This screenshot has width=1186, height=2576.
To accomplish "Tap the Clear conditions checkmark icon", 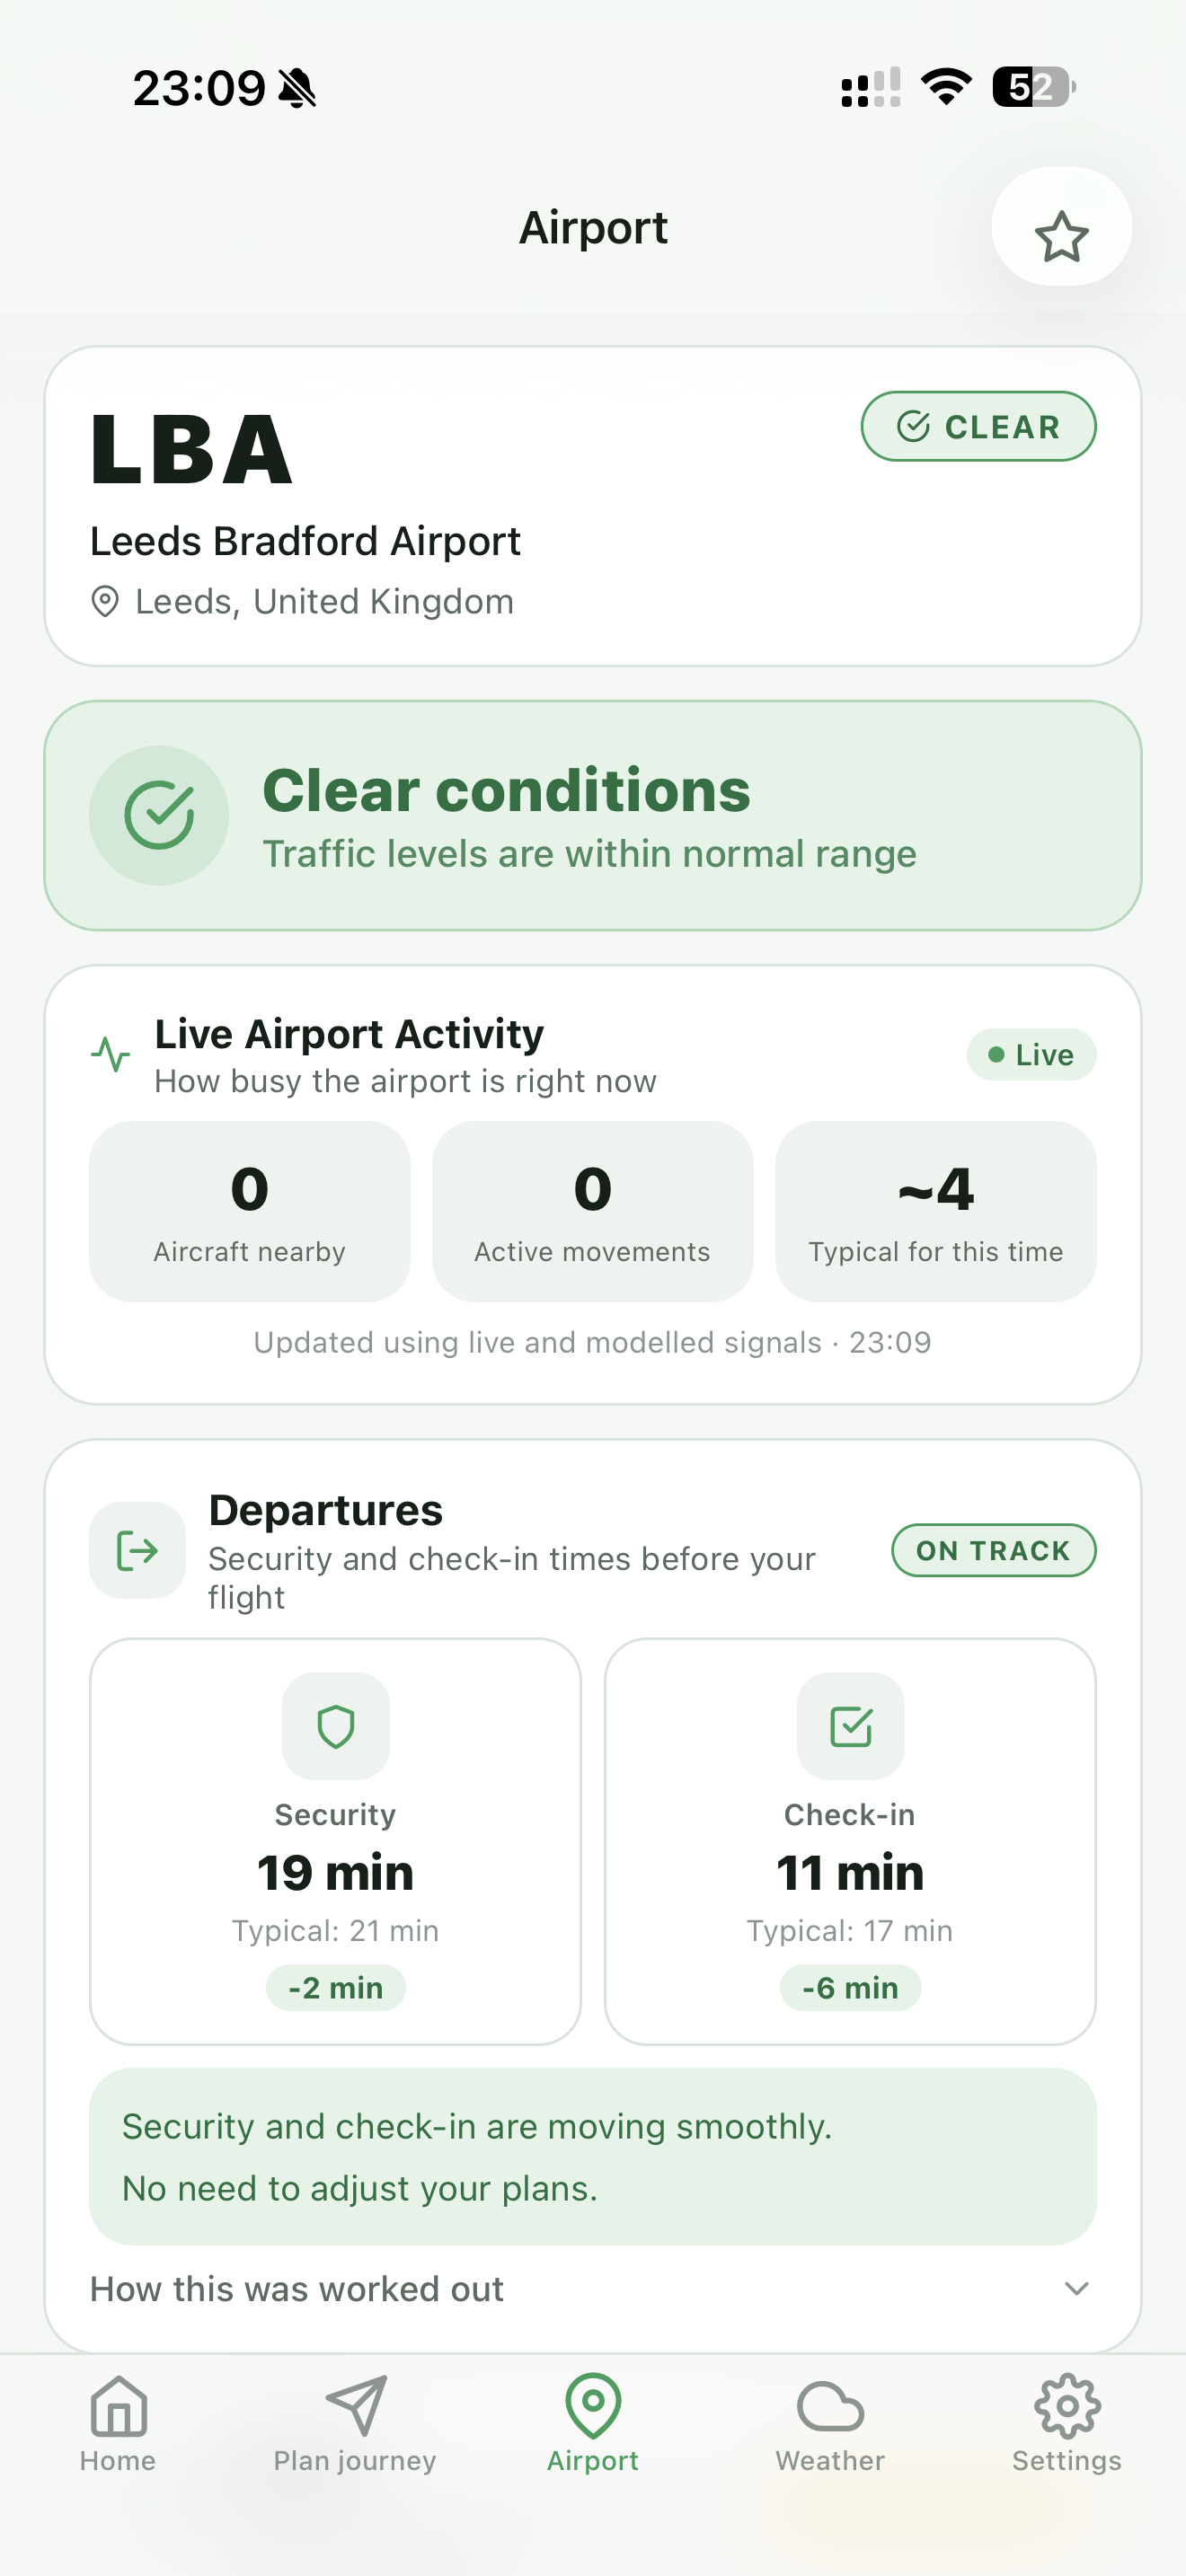I will click(x=159, y=815).
